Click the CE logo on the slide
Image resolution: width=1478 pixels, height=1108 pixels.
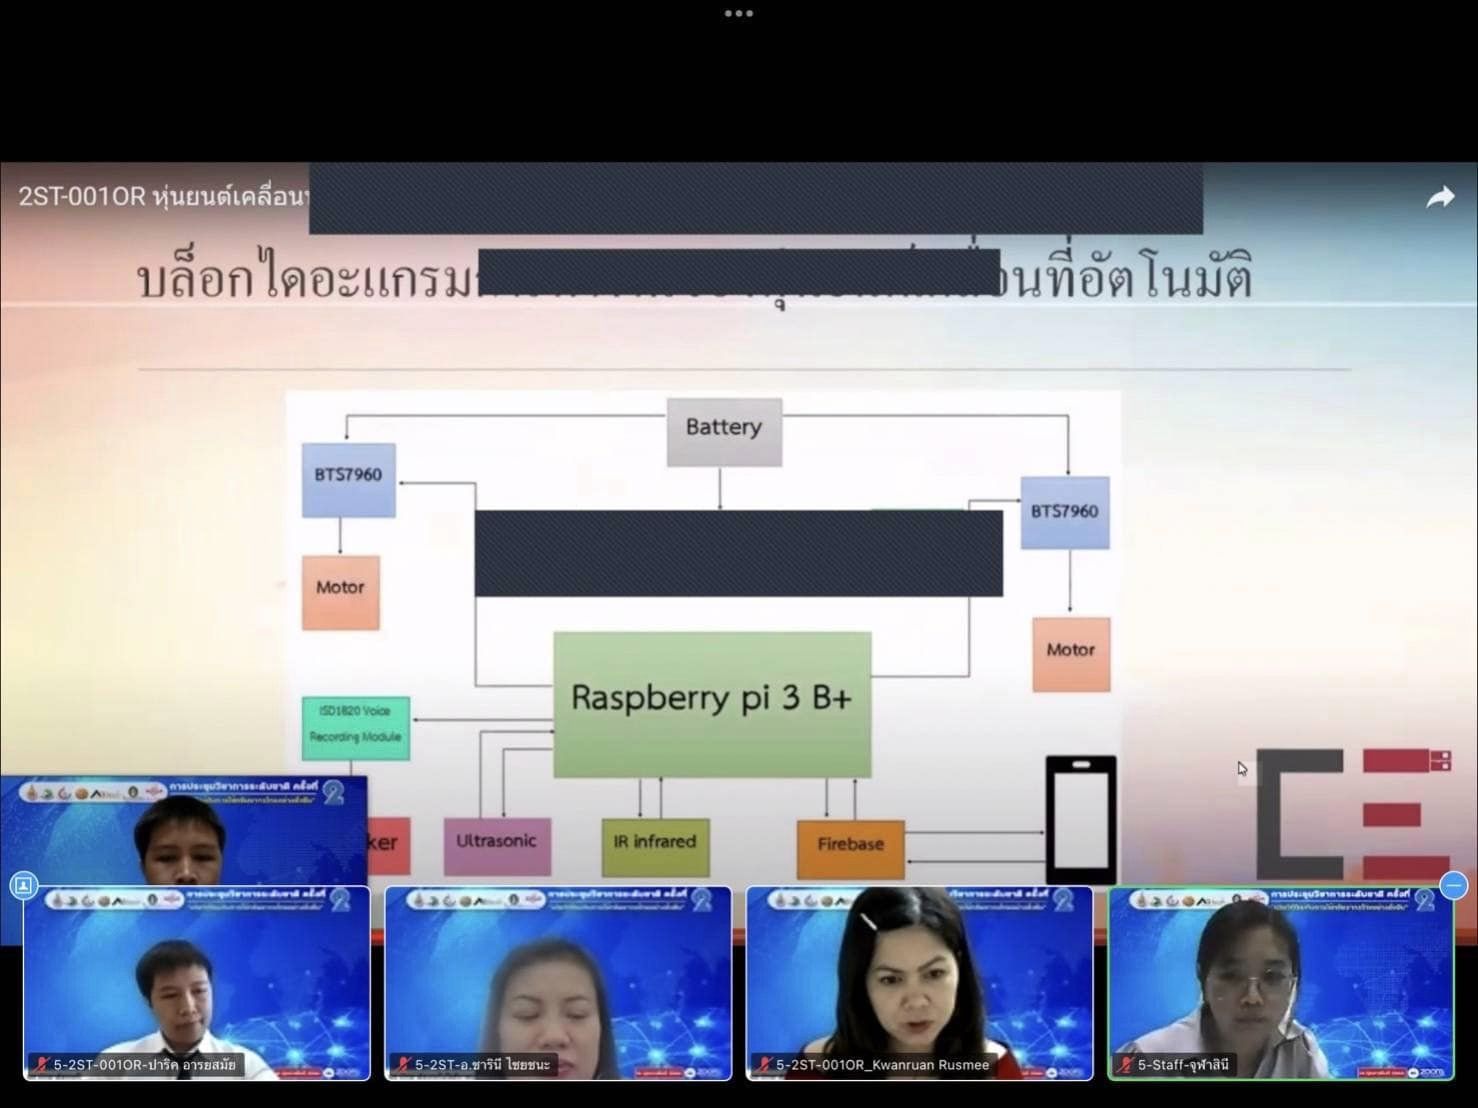[x=1352, y=813]
